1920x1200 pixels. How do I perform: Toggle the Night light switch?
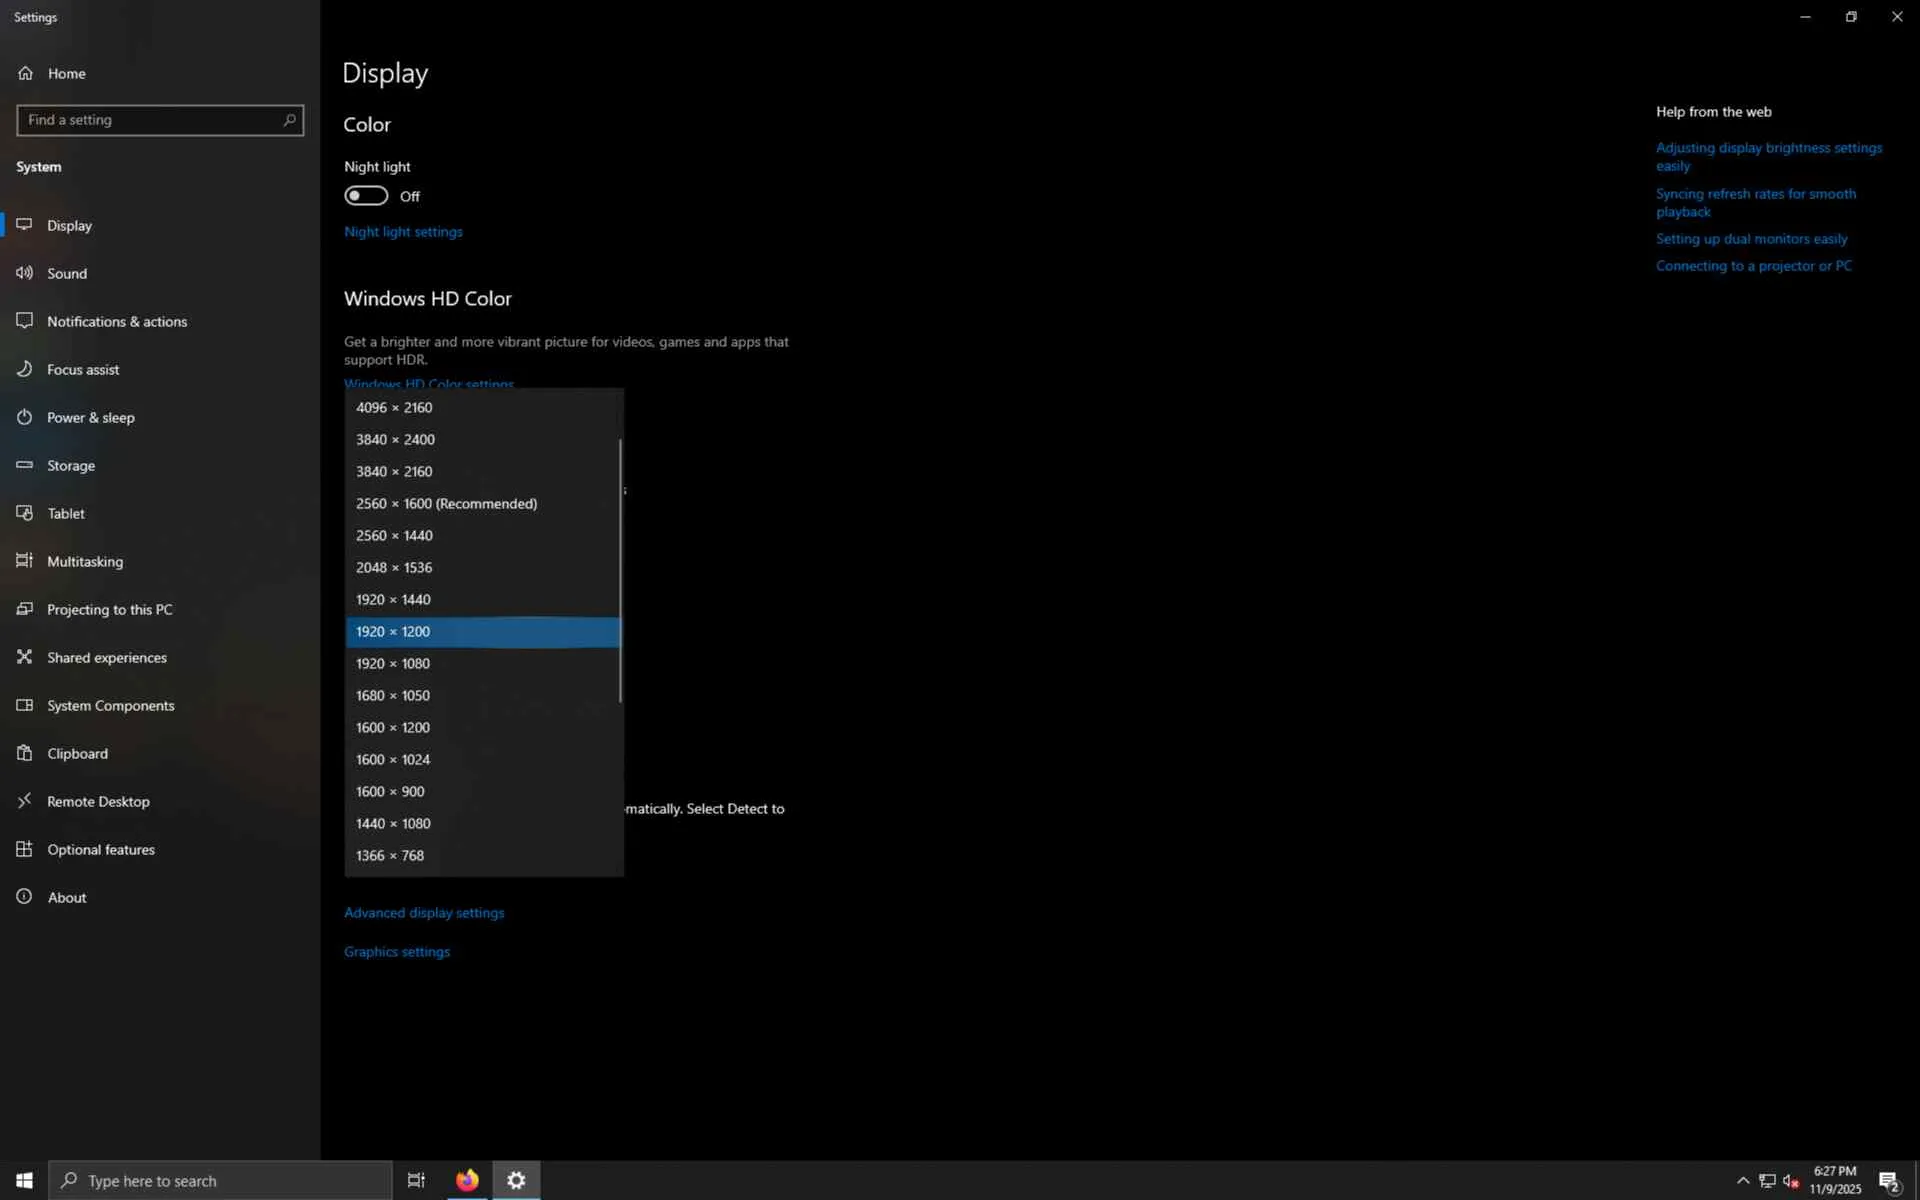(x=366, y=196)
